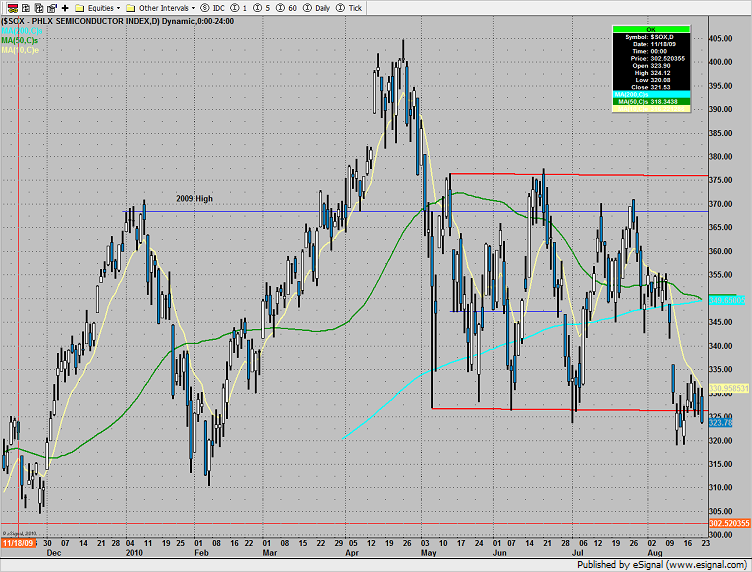Click the red and yellow link chart icon

pyautogui.click(x=13, y=8)
